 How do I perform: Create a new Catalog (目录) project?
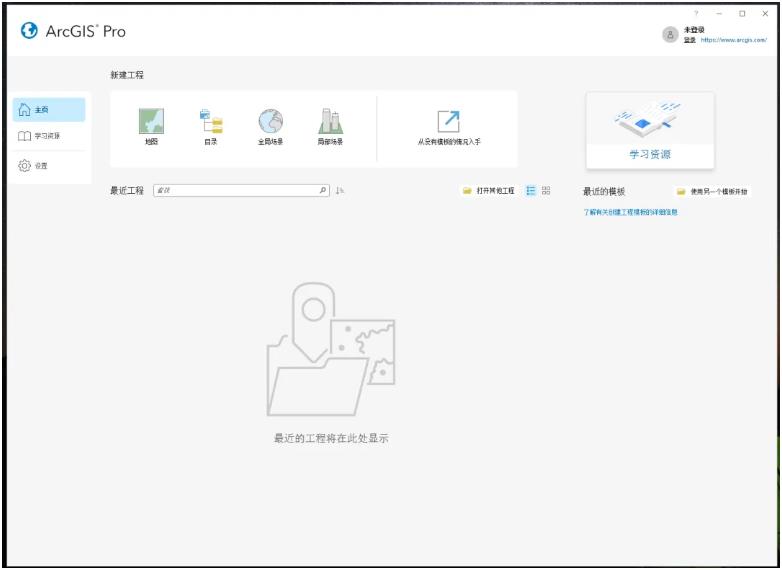tap(211, 127)
